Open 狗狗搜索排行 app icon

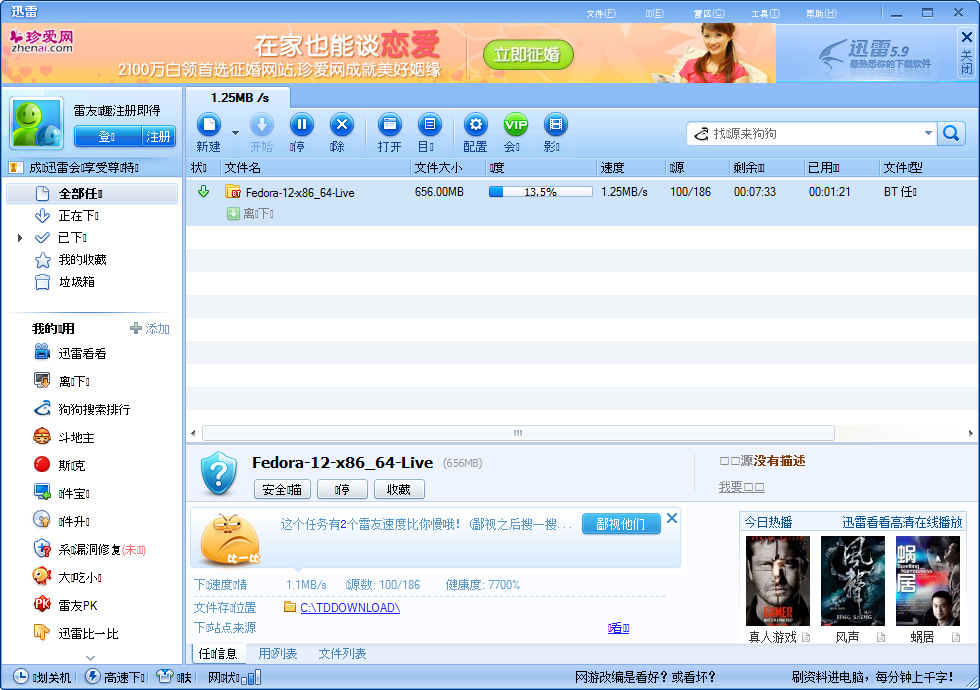pos(42,408)
